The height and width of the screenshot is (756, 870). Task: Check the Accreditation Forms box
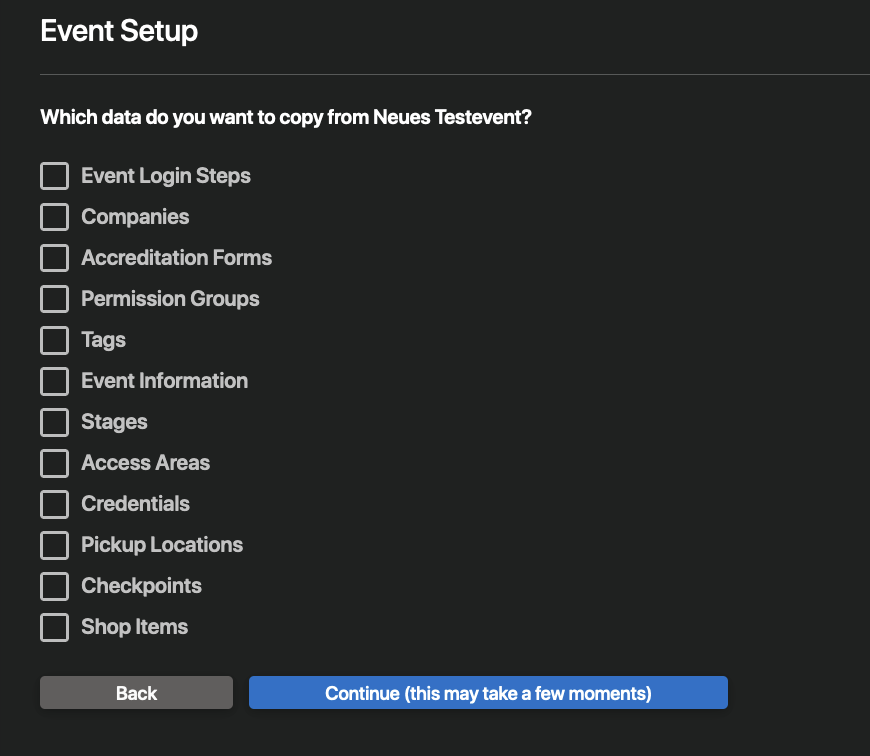coord(54,258)
